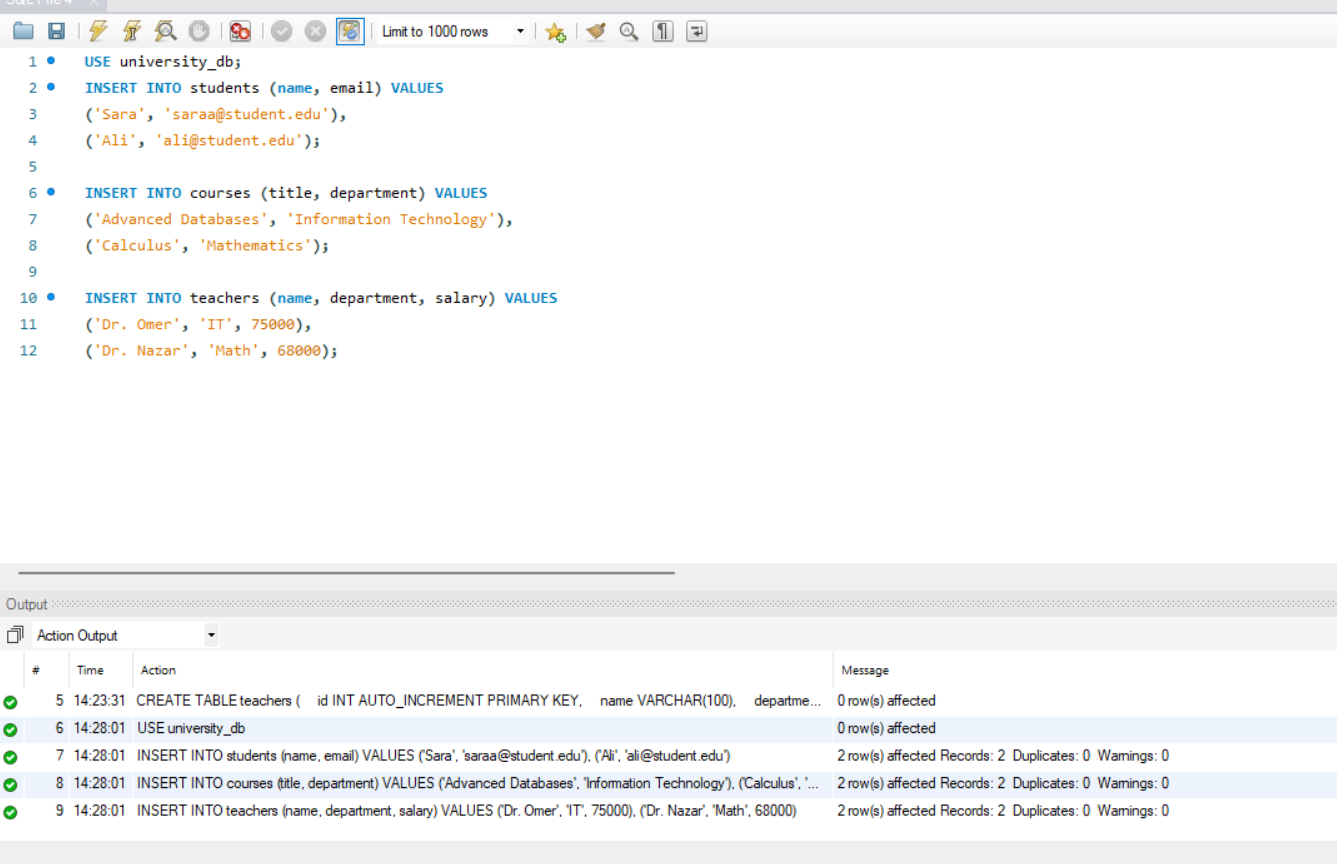
Task: Click the green success icon for row 7
Action: click(x=10, y=757)
